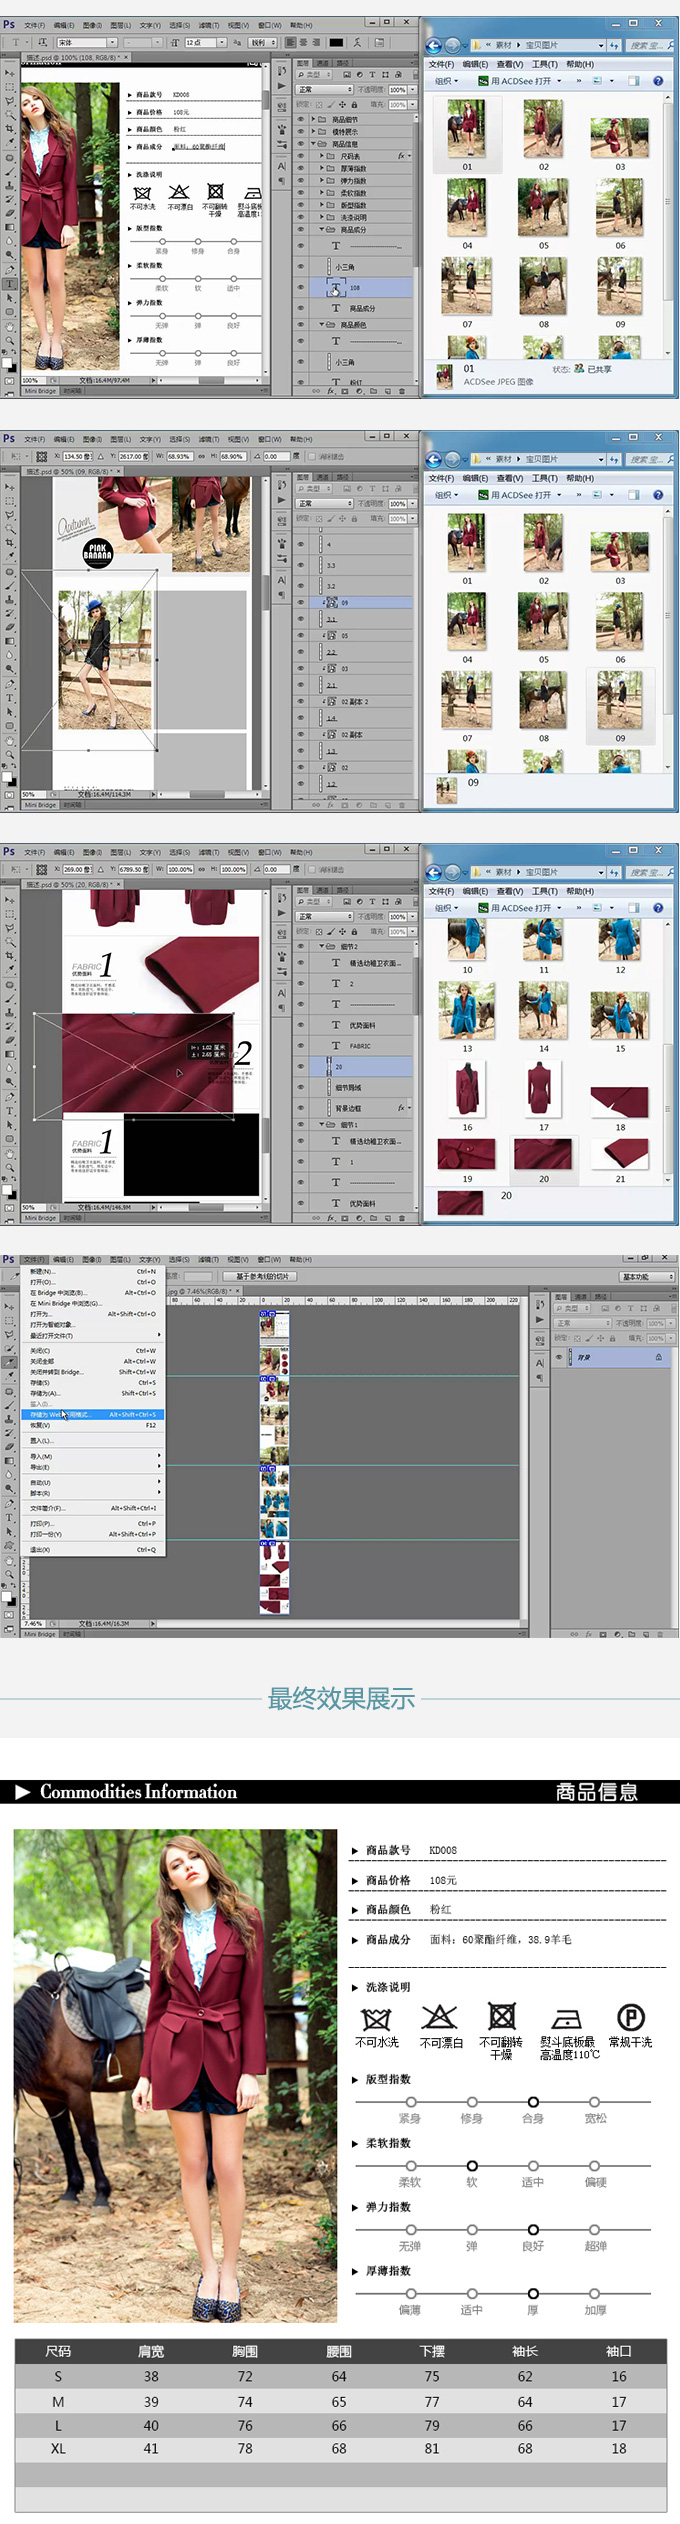This screenshot has height=2524, width=680.
Task: Click the warp text icon in first screenshot's options bar
Action: pyautogui.click(x=357, y=42)
